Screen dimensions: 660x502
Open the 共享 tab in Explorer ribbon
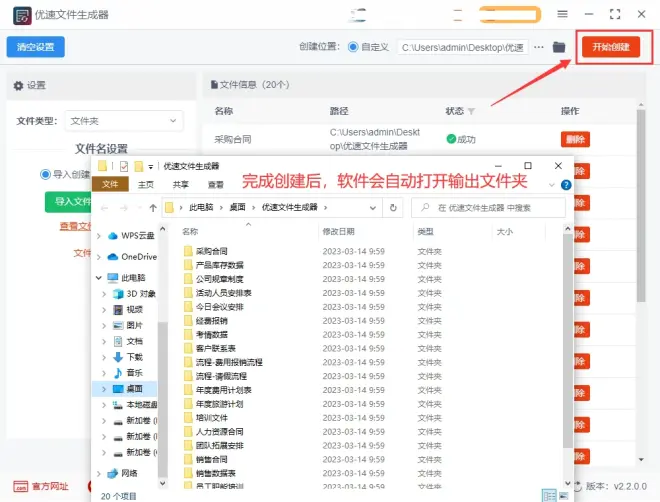(x=181, y=184)
